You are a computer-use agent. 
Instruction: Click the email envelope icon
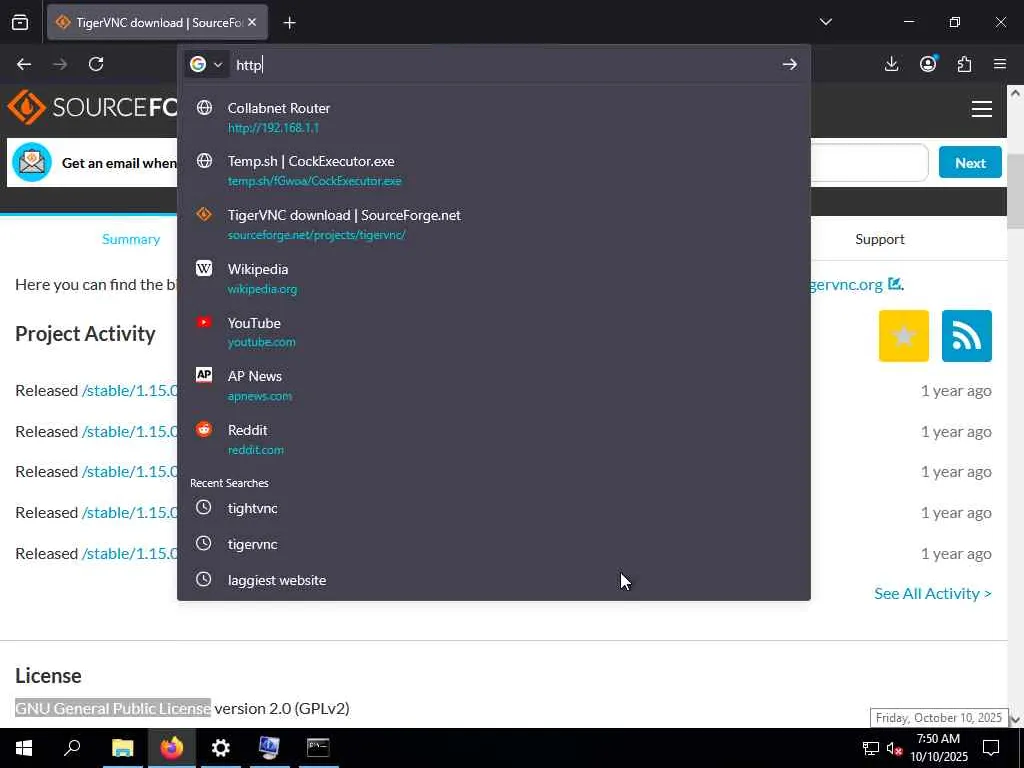(31, 162)
